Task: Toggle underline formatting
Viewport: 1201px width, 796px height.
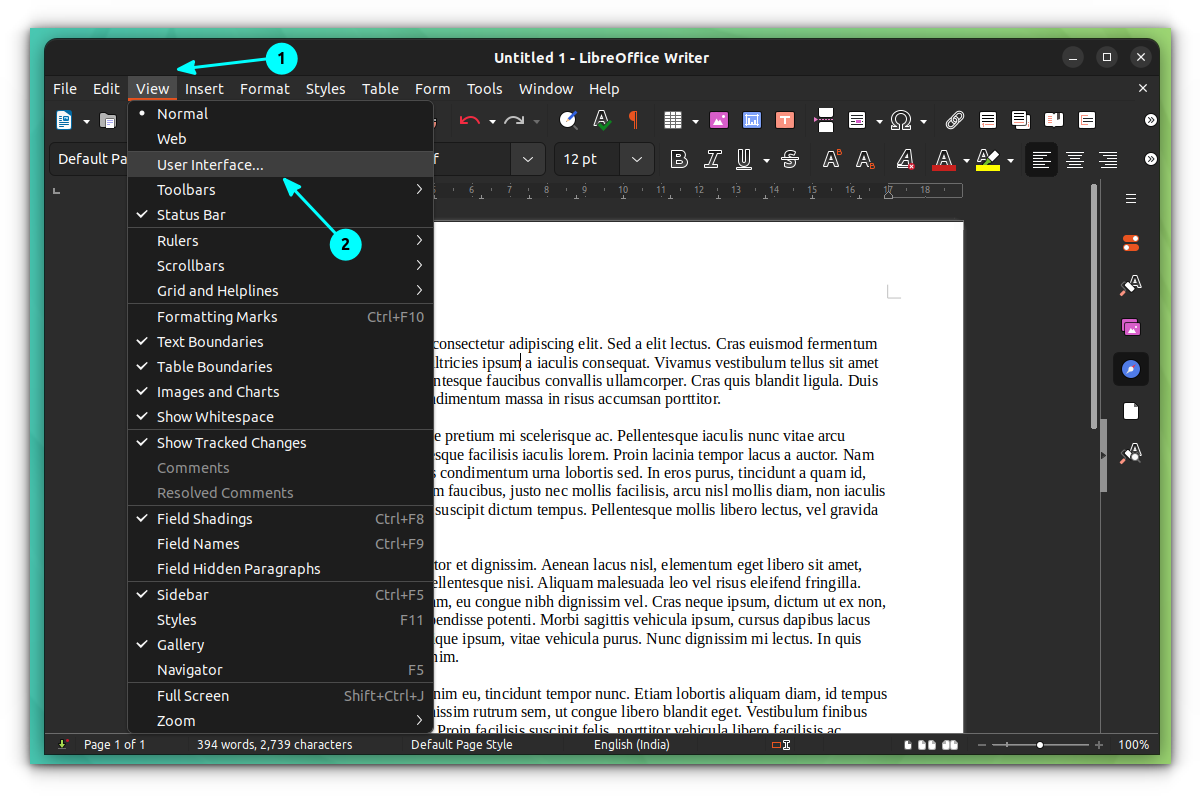Action: [745, 159]
